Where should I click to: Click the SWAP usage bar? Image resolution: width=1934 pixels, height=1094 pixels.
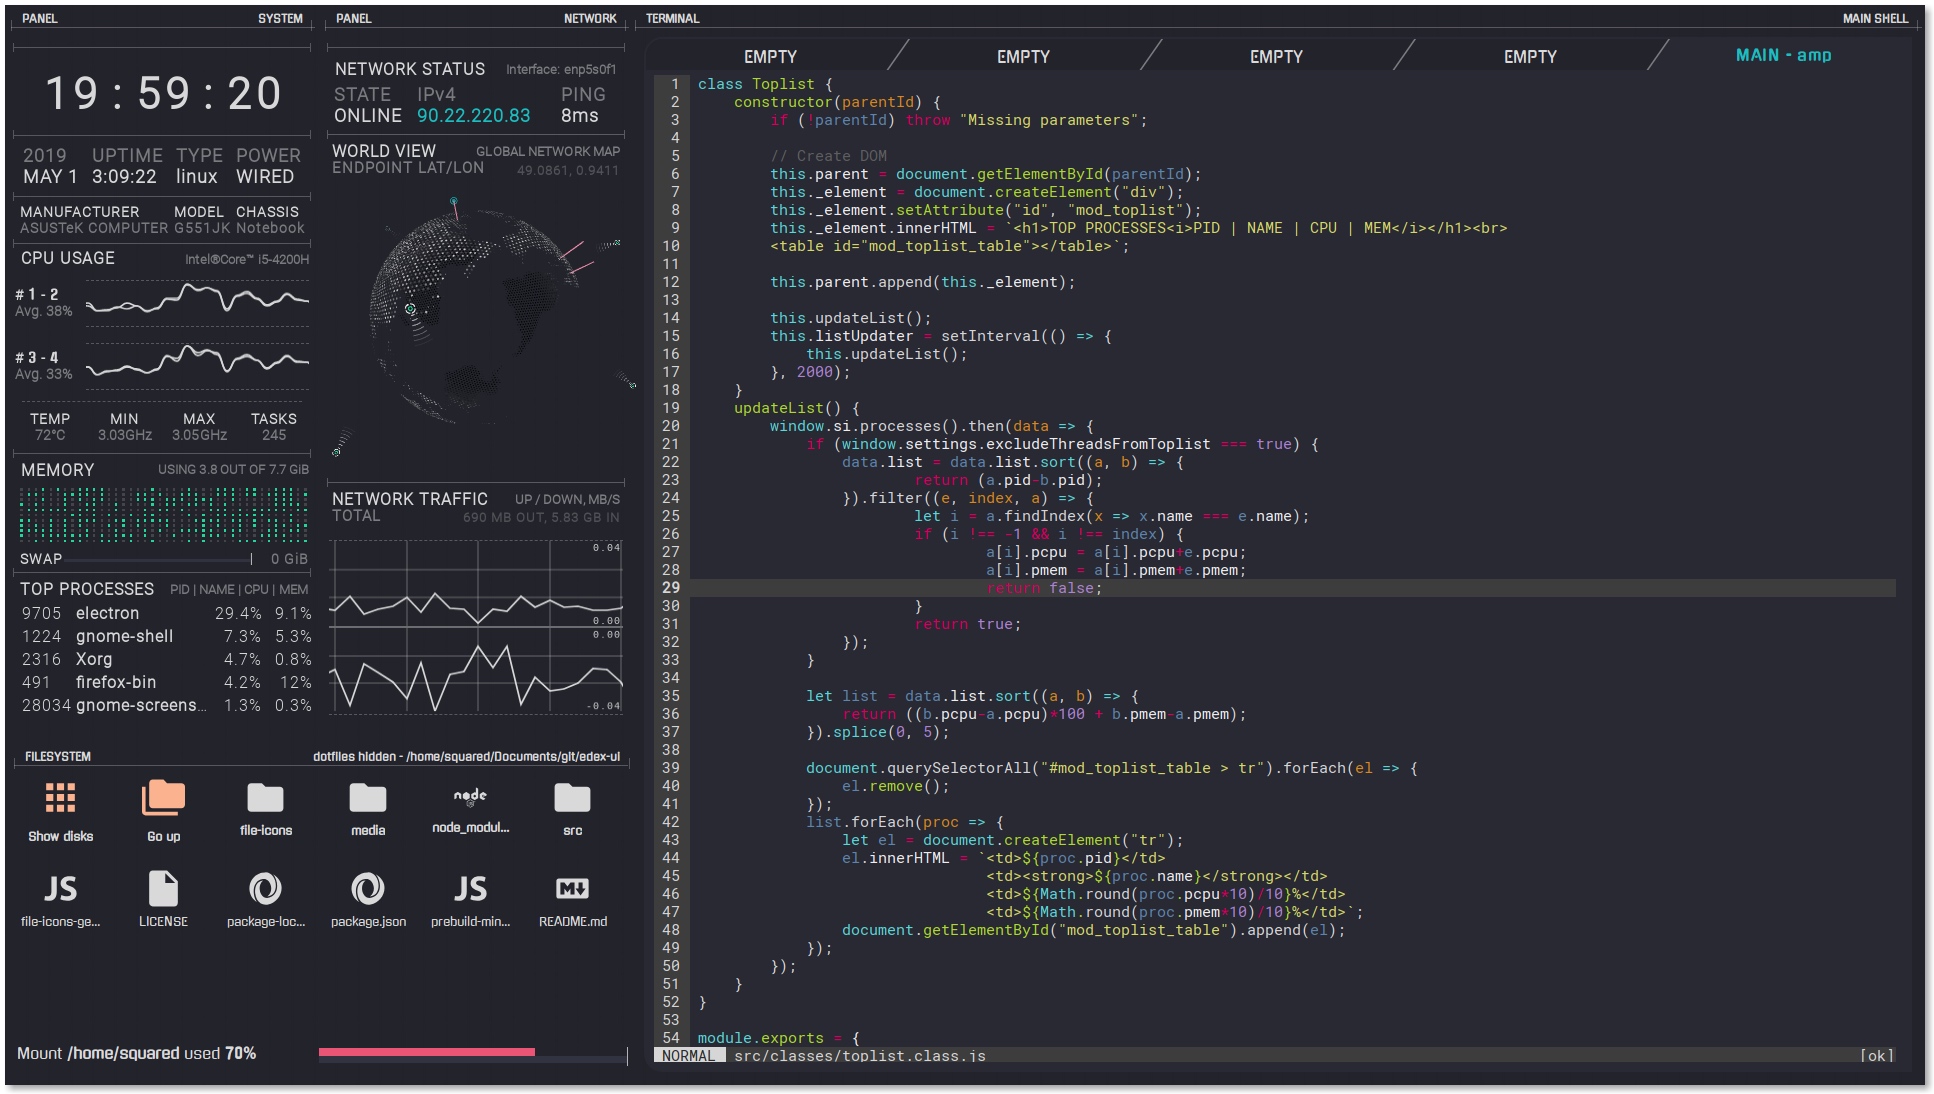coord(160,559)
